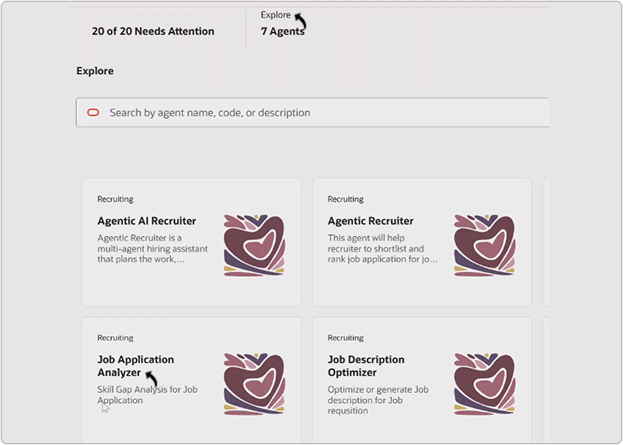Image resolution: width=623 pixels, height=445 pixels.
Task: Select the Job Application Analyzer title
Action: click(135, 366)
